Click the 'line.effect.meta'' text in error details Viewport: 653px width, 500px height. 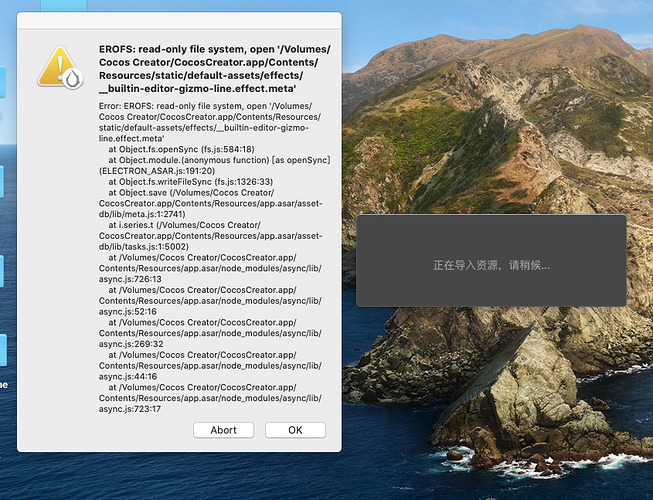pyautogui.click(x=132, y=138)
